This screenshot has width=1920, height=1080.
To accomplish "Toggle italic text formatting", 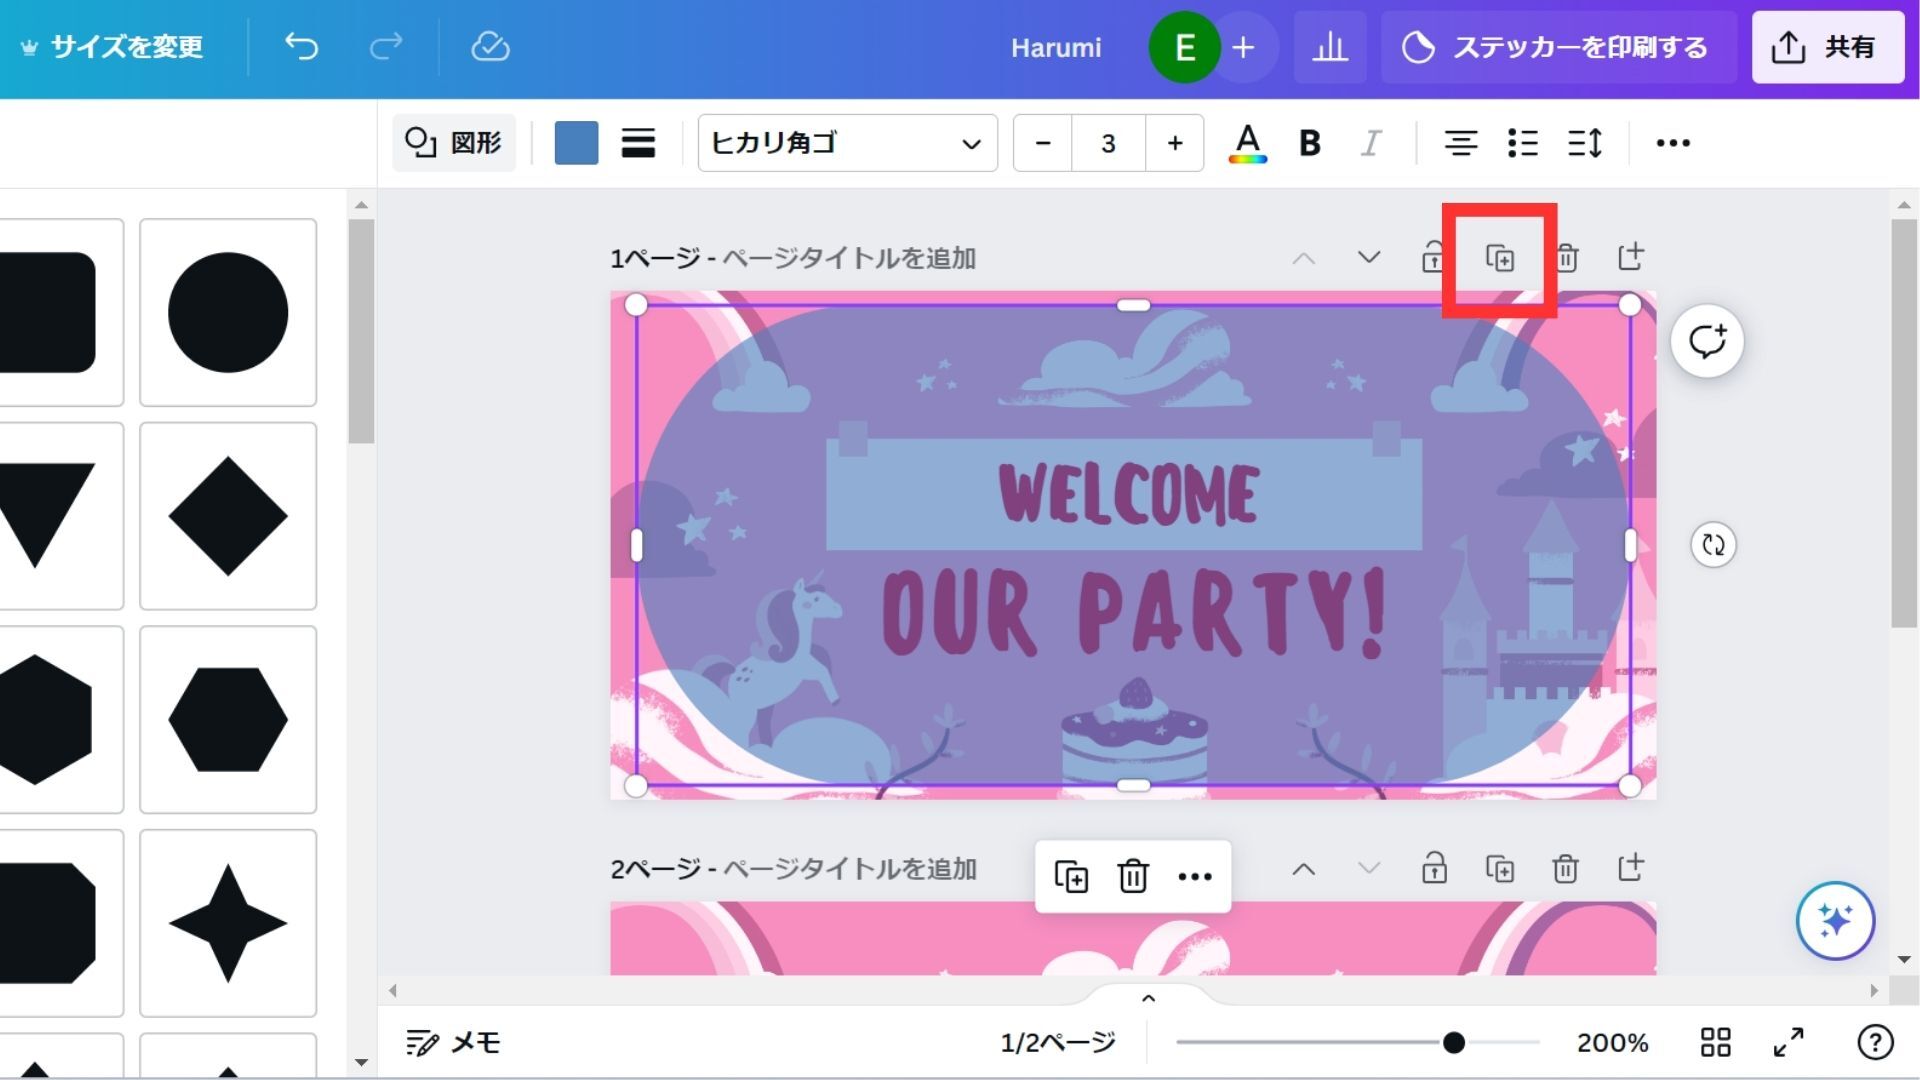I will coord(1371,143).
